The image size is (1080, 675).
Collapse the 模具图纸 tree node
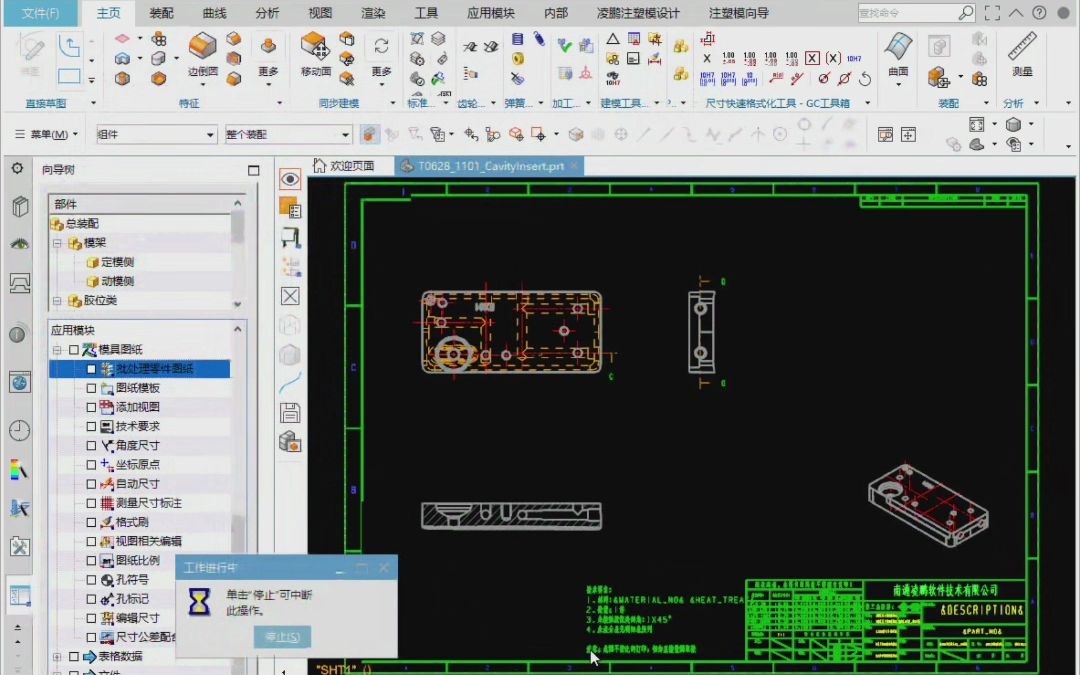[57, 350]
